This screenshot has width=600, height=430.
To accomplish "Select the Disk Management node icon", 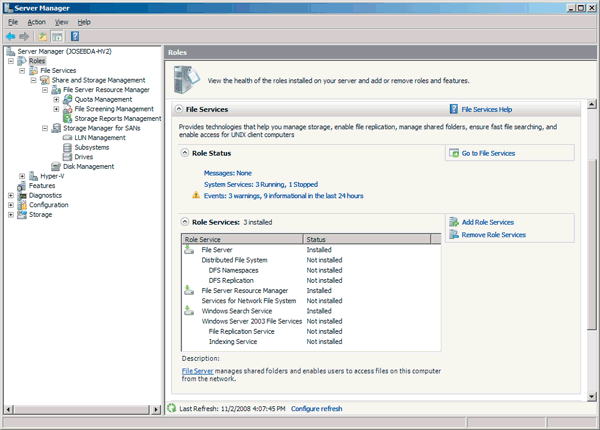I will [x=56, y=166].
